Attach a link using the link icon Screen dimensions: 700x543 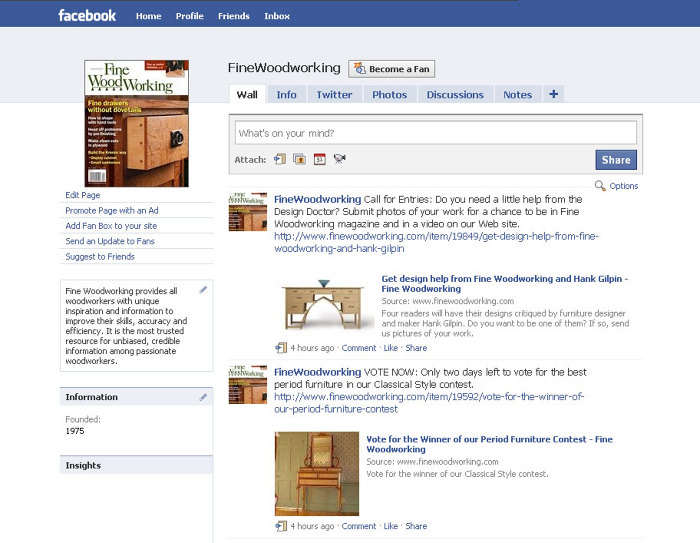coord(280,159)
